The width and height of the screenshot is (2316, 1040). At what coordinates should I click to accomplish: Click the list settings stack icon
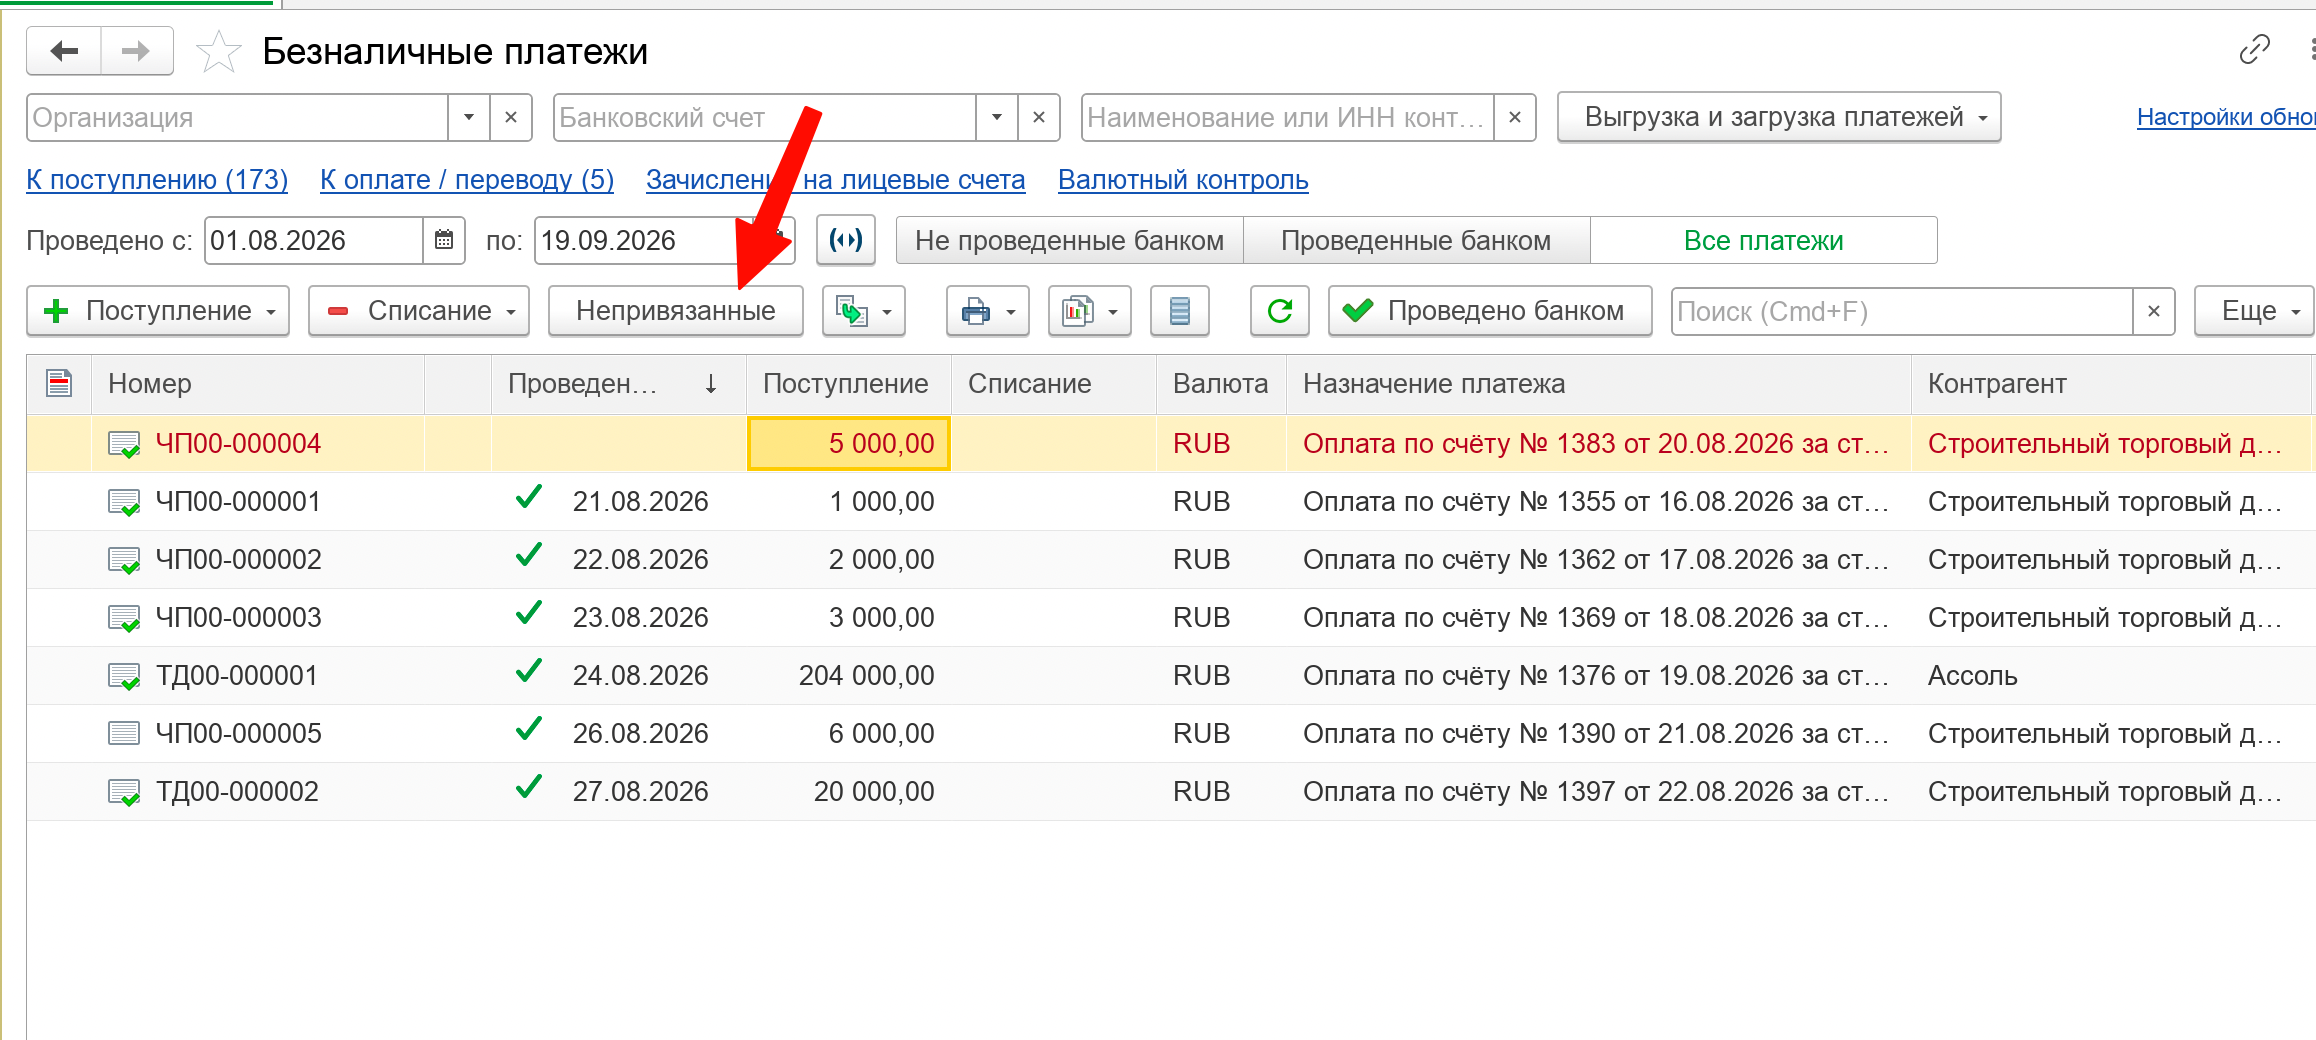point(1180,312)
